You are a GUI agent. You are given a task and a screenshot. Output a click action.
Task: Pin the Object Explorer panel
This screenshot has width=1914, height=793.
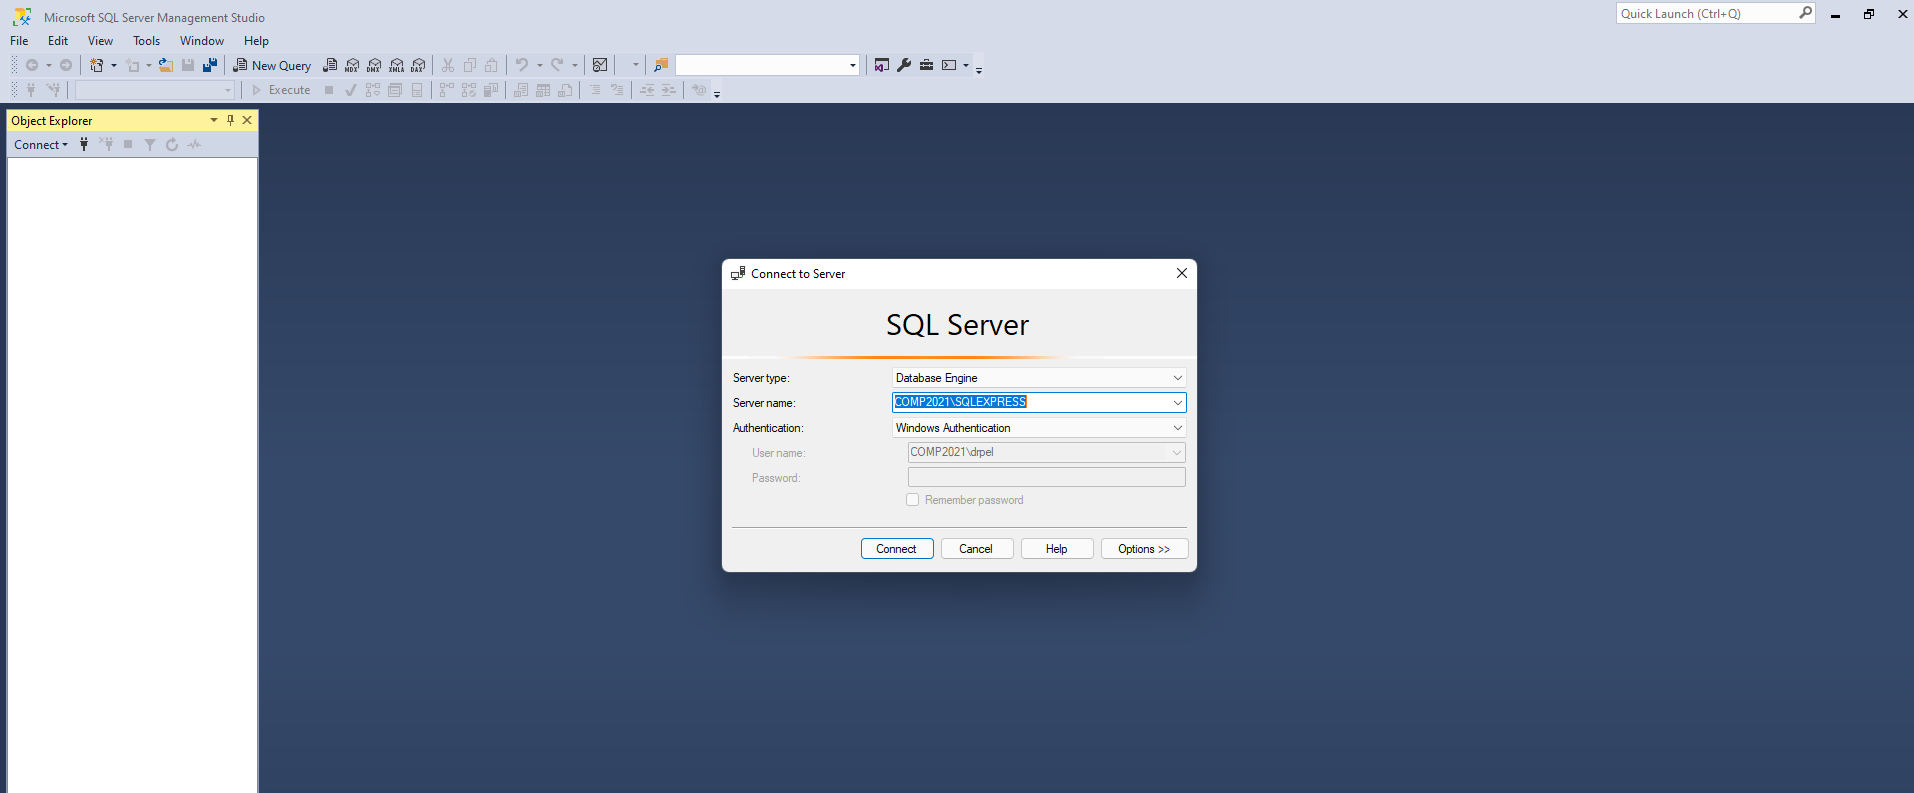(x=230, y=120)
